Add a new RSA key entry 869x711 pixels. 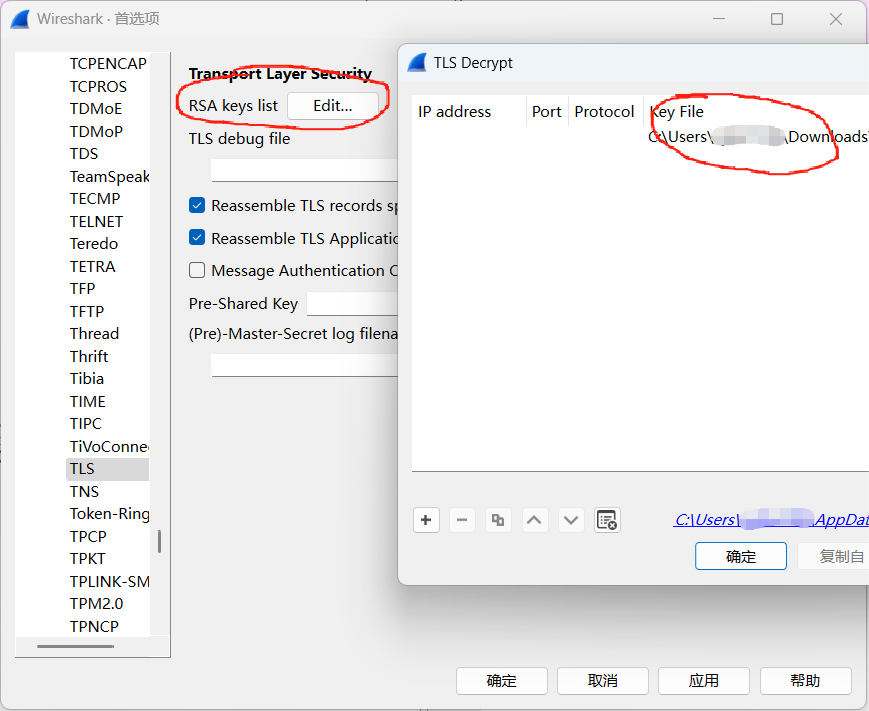pos(426,520)
